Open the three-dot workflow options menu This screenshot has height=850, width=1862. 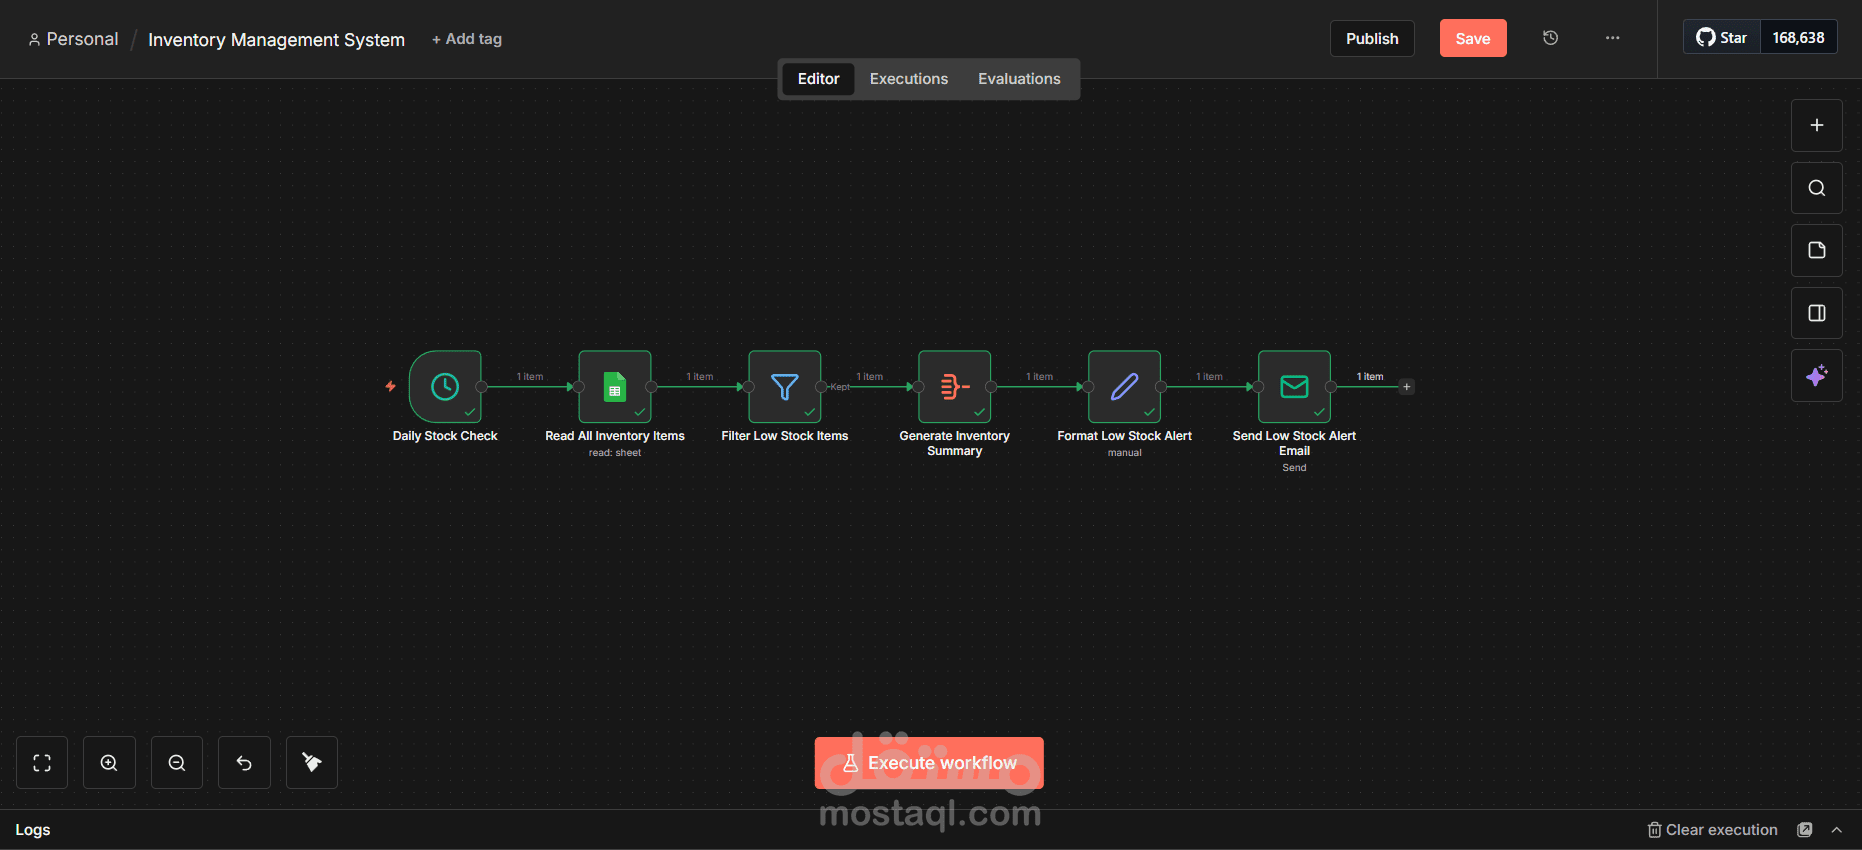[x=1613, y=38]
